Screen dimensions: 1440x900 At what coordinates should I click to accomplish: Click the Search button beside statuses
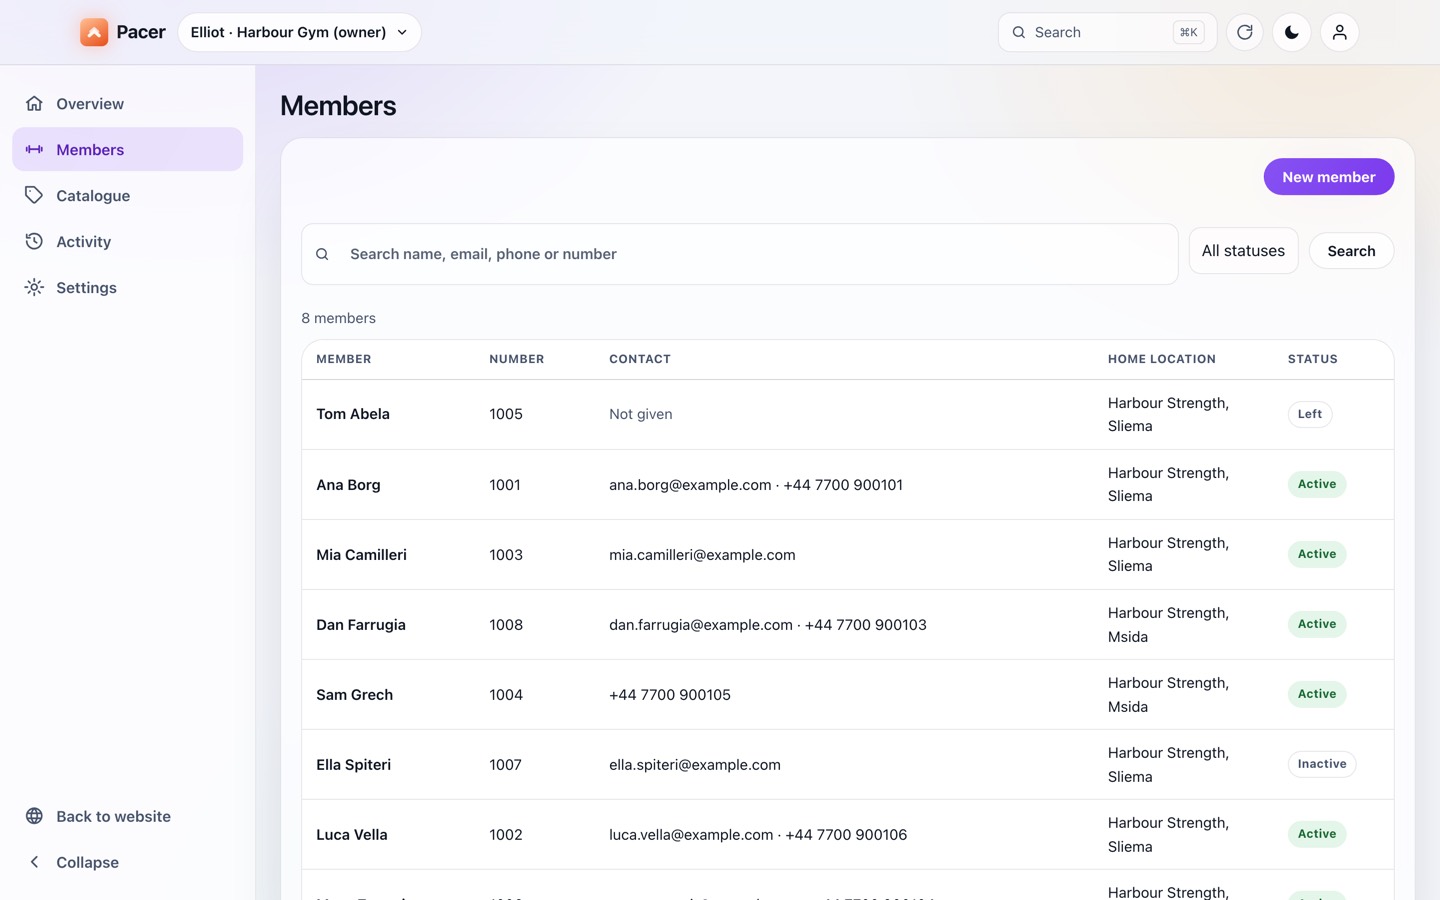click(1351, 251)
